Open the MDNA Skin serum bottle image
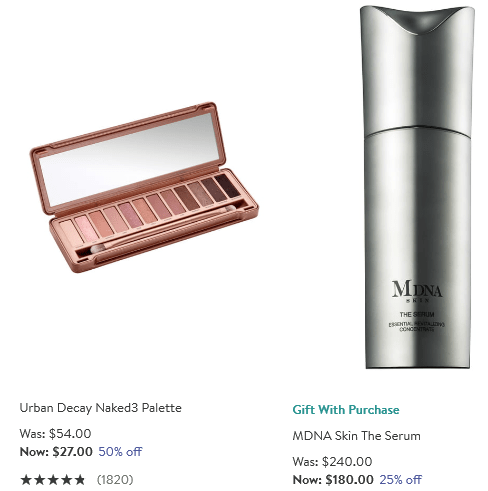The image size is (488, 491). [x=417, y=187]
